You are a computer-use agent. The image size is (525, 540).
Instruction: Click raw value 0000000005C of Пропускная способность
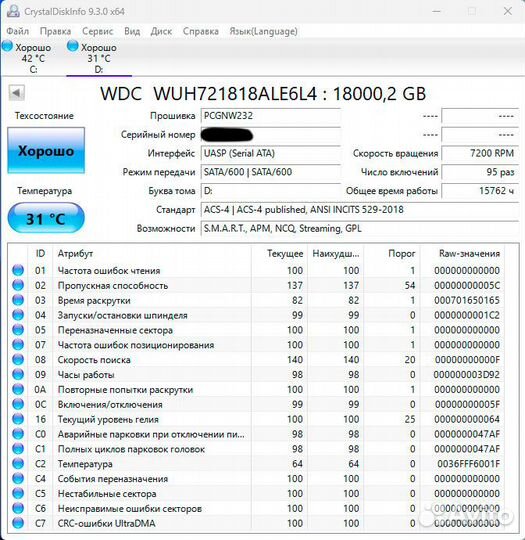coord(466,285)
